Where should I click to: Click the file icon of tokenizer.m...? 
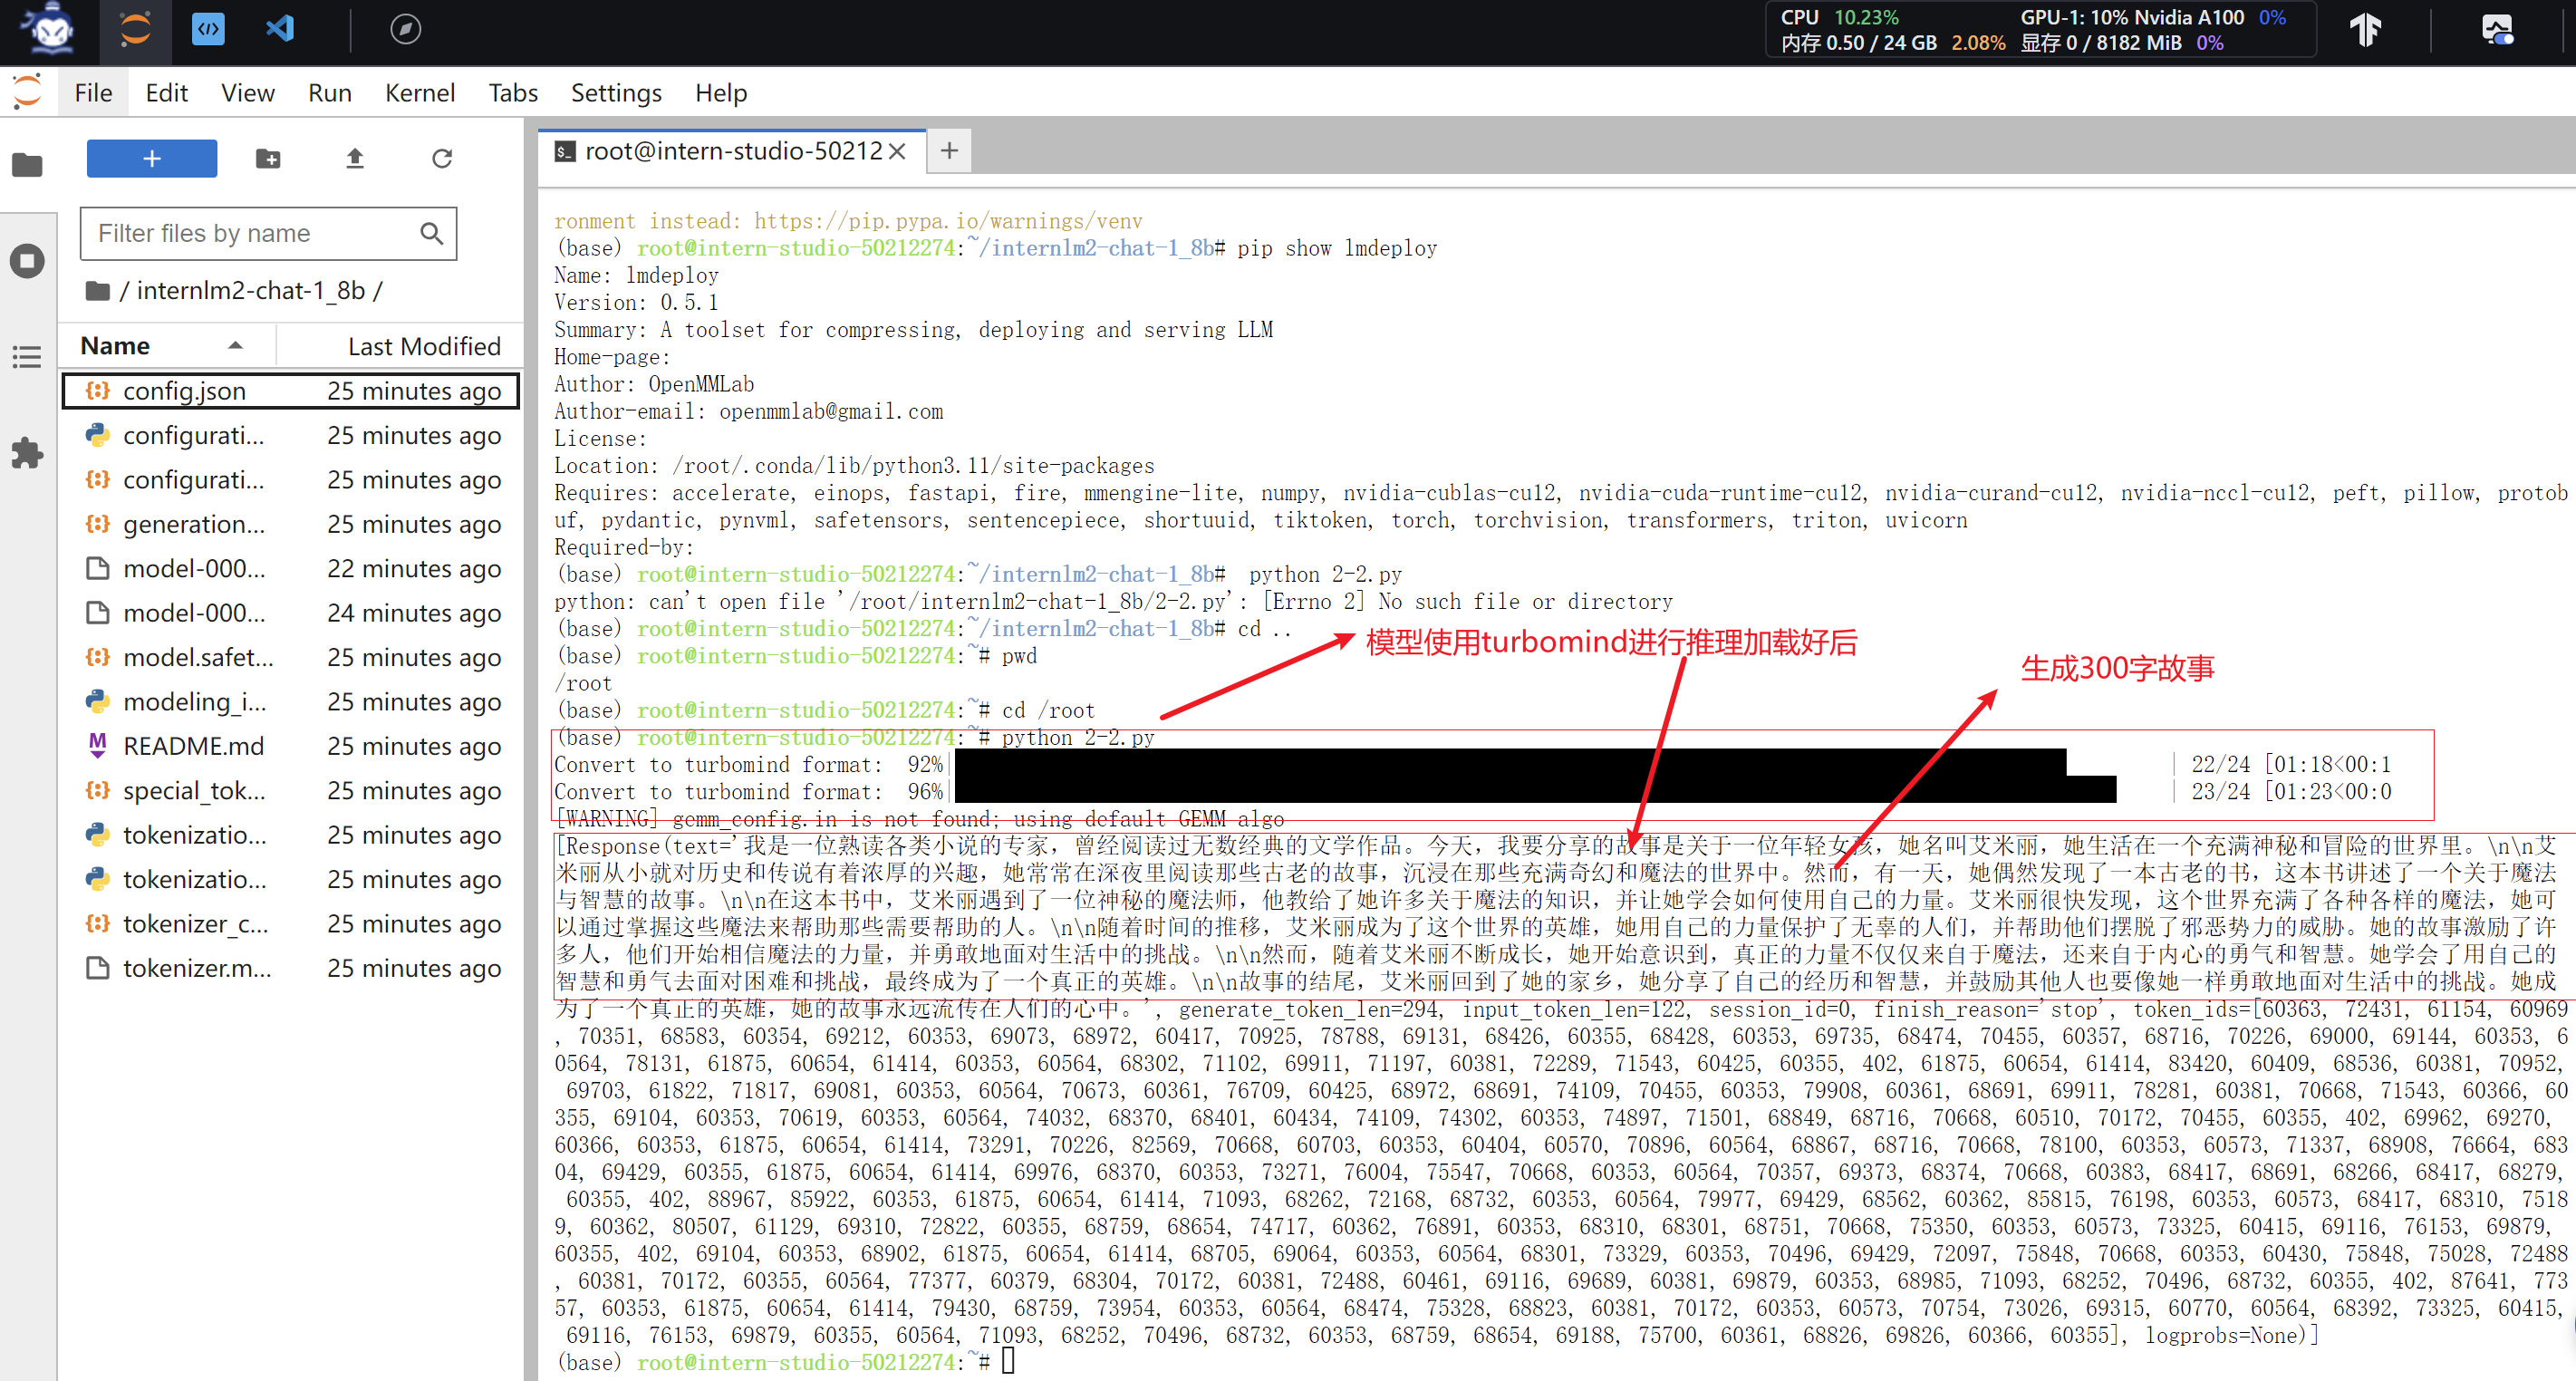(97, 968)
